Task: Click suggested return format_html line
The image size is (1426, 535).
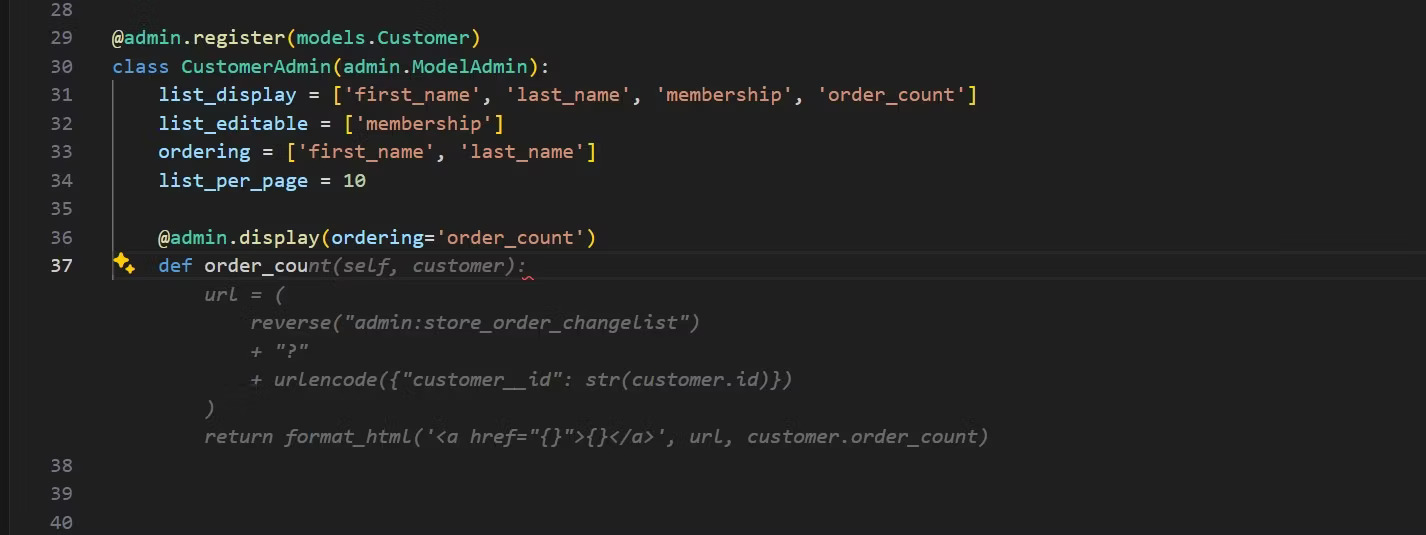Action: tap(596, 437)
